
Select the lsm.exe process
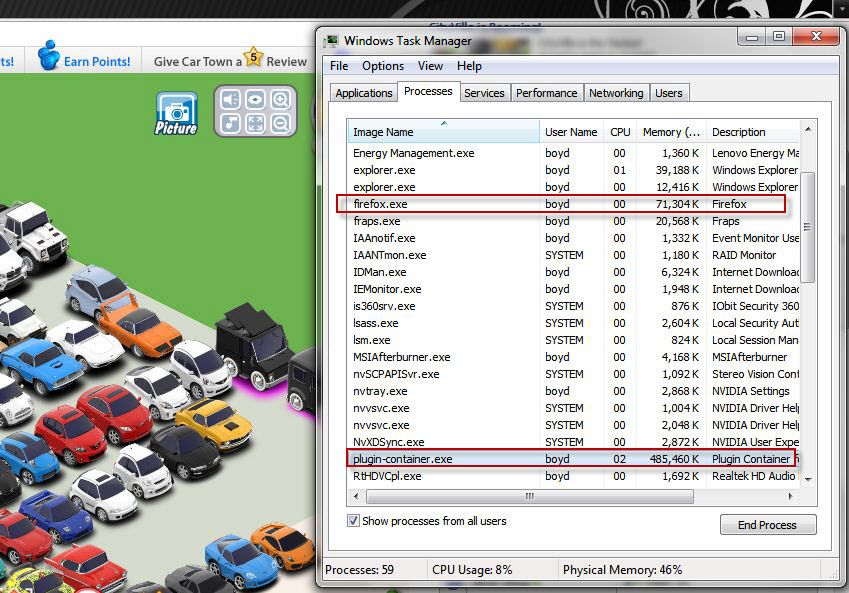[x=574, y=340]
